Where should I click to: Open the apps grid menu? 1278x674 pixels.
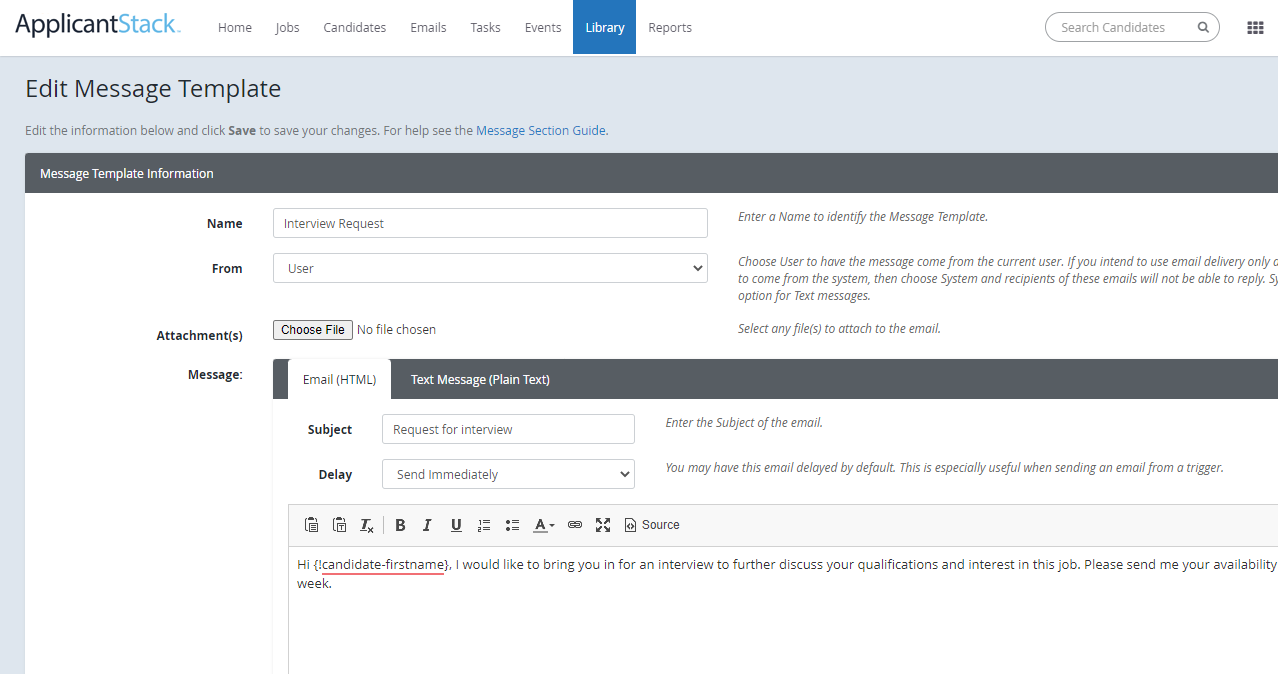tap(1255, 27)
